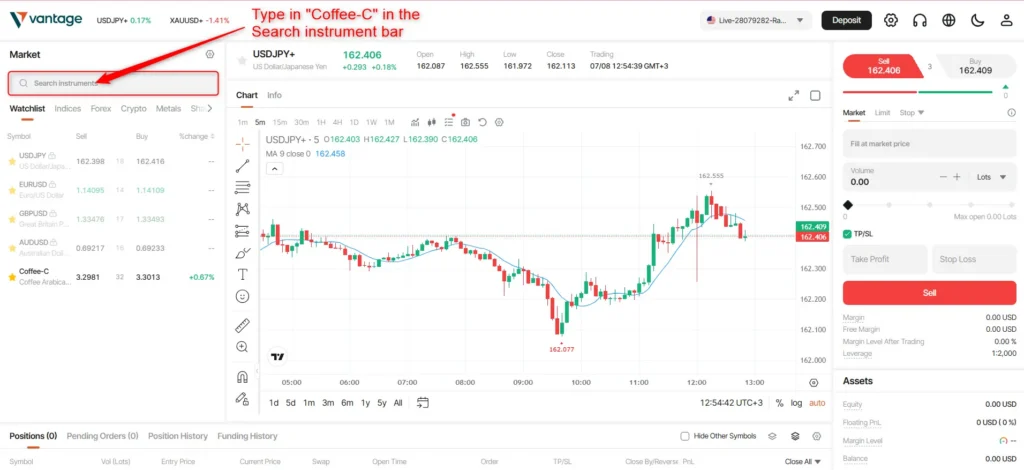This screenshot has width=1024, height=470.
Task: Click the order type info icon
Action: coord(1012,112)
